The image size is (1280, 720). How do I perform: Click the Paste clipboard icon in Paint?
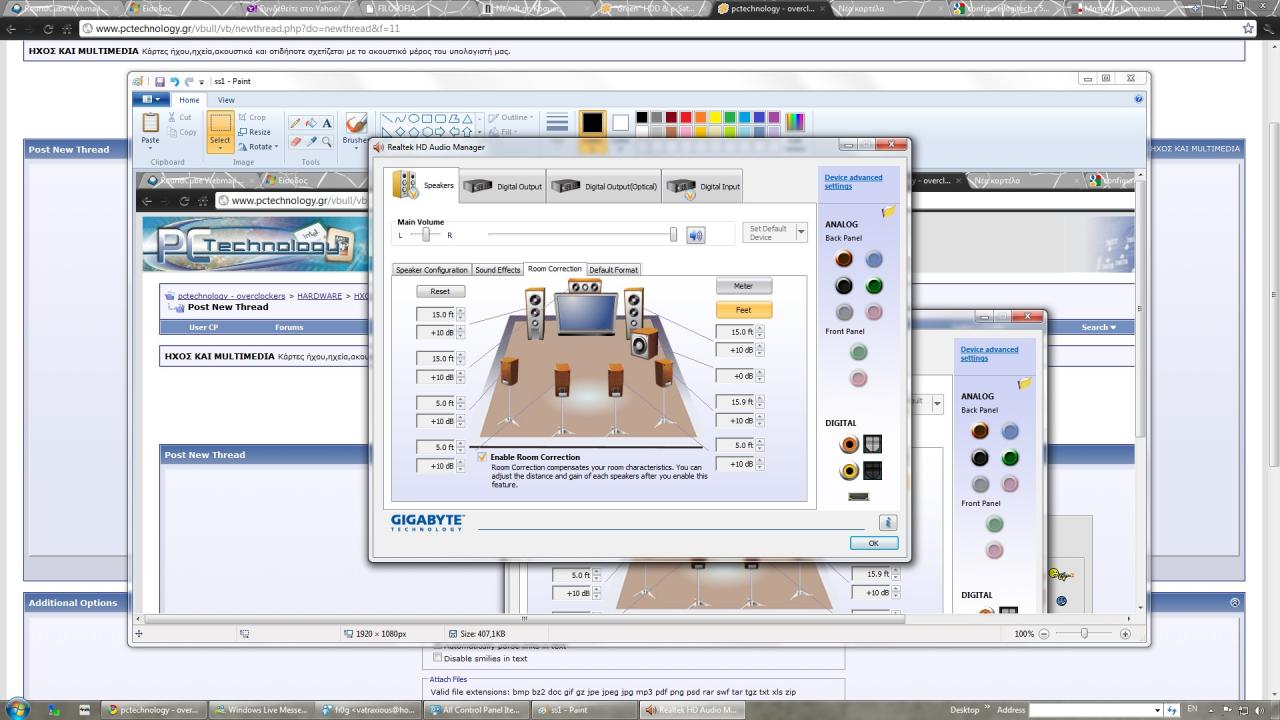click(x=150, y=123)
